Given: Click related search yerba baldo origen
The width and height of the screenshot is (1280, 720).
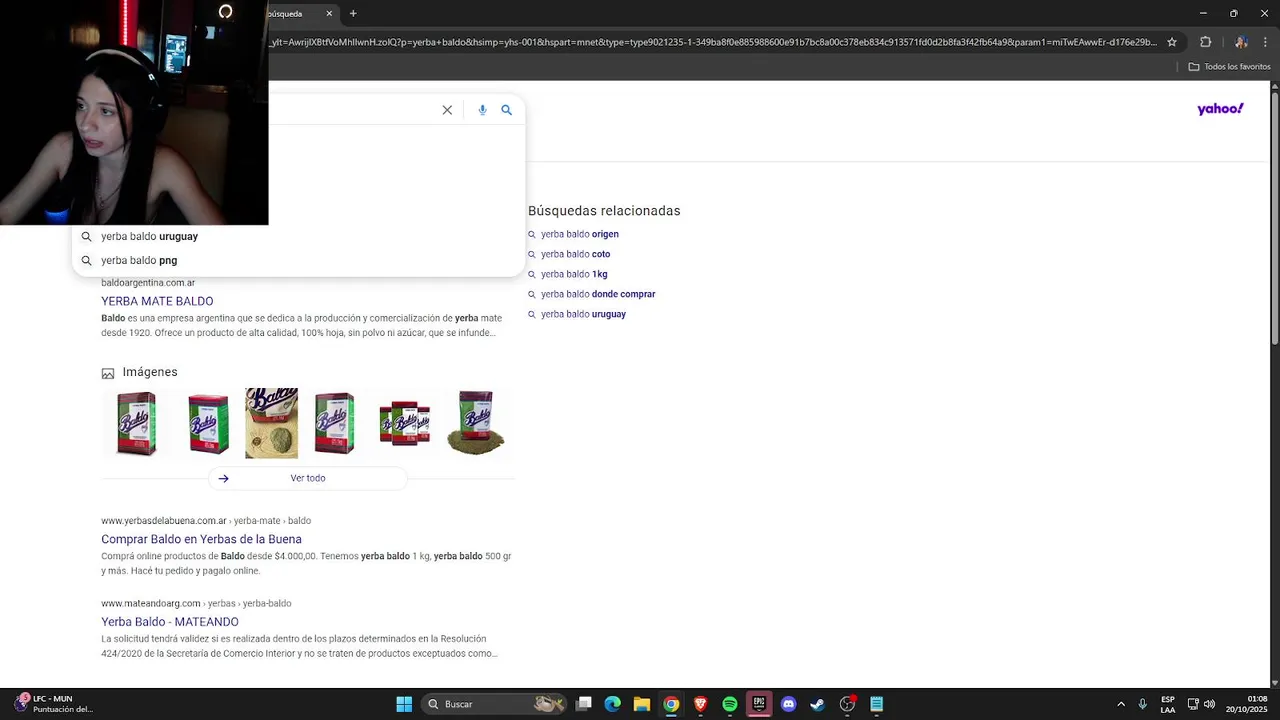Looking at the screenshot, I should click(579, 234).
